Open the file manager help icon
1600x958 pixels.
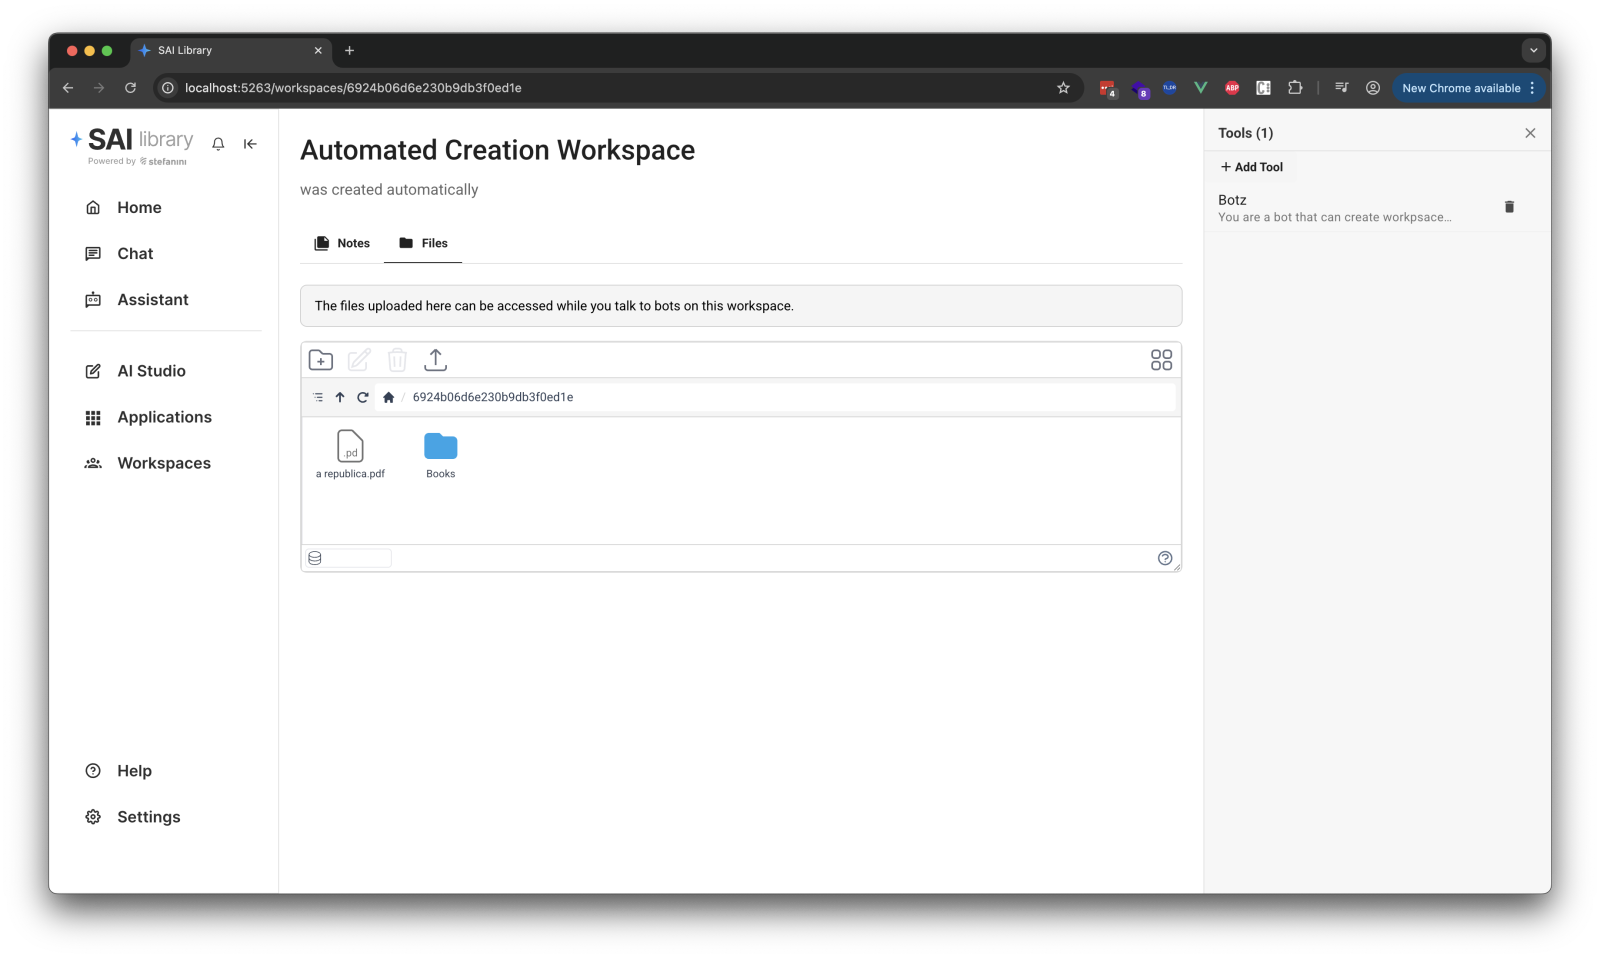point(1165,558)
